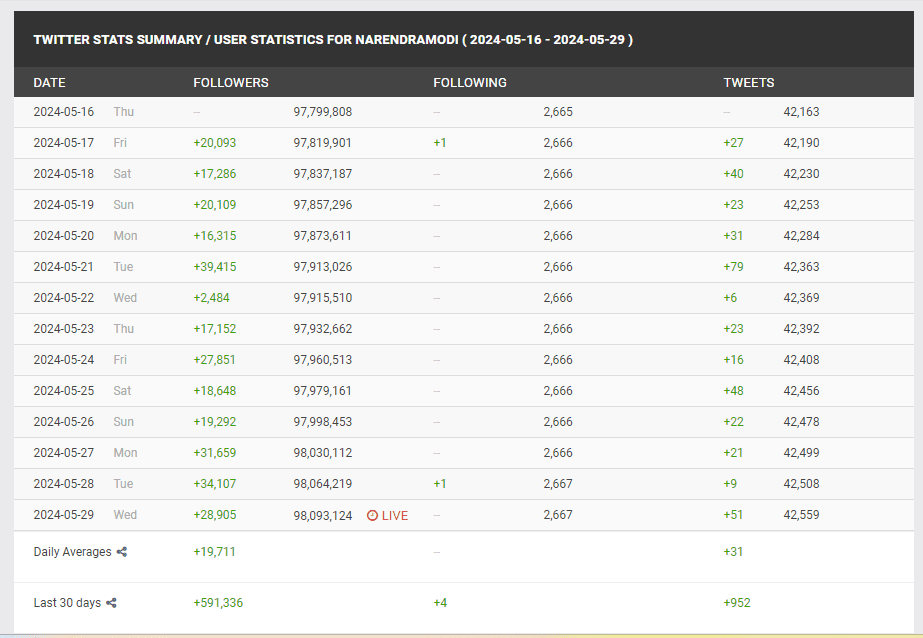Click the Daily Averages label

point(72,552)
